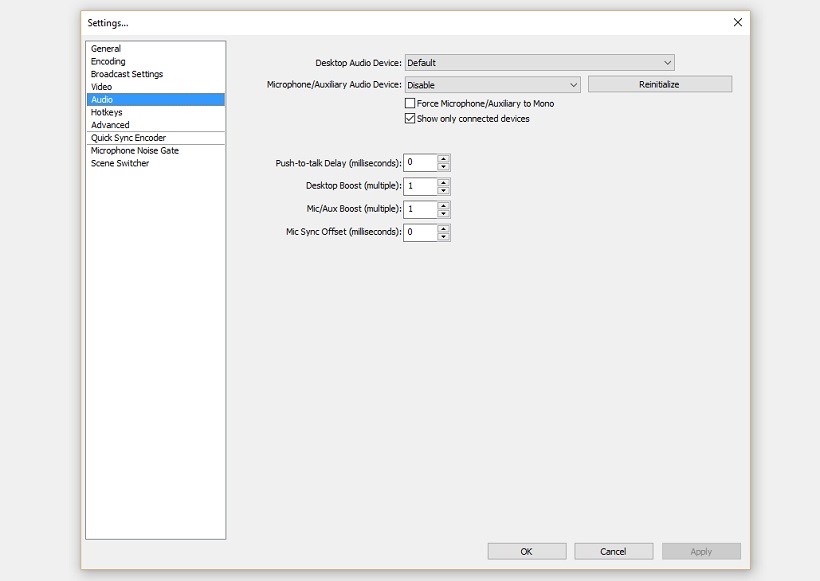The width and height of the screenshot is (820, 581).
Task: Uncheck Show only connected devices
Action: (x=410, y=119)
